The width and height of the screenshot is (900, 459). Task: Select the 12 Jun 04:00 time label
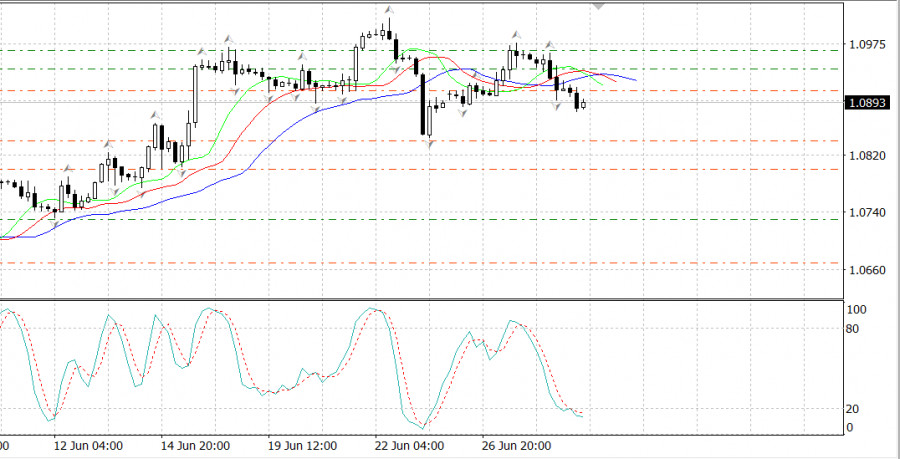[88, 445]
